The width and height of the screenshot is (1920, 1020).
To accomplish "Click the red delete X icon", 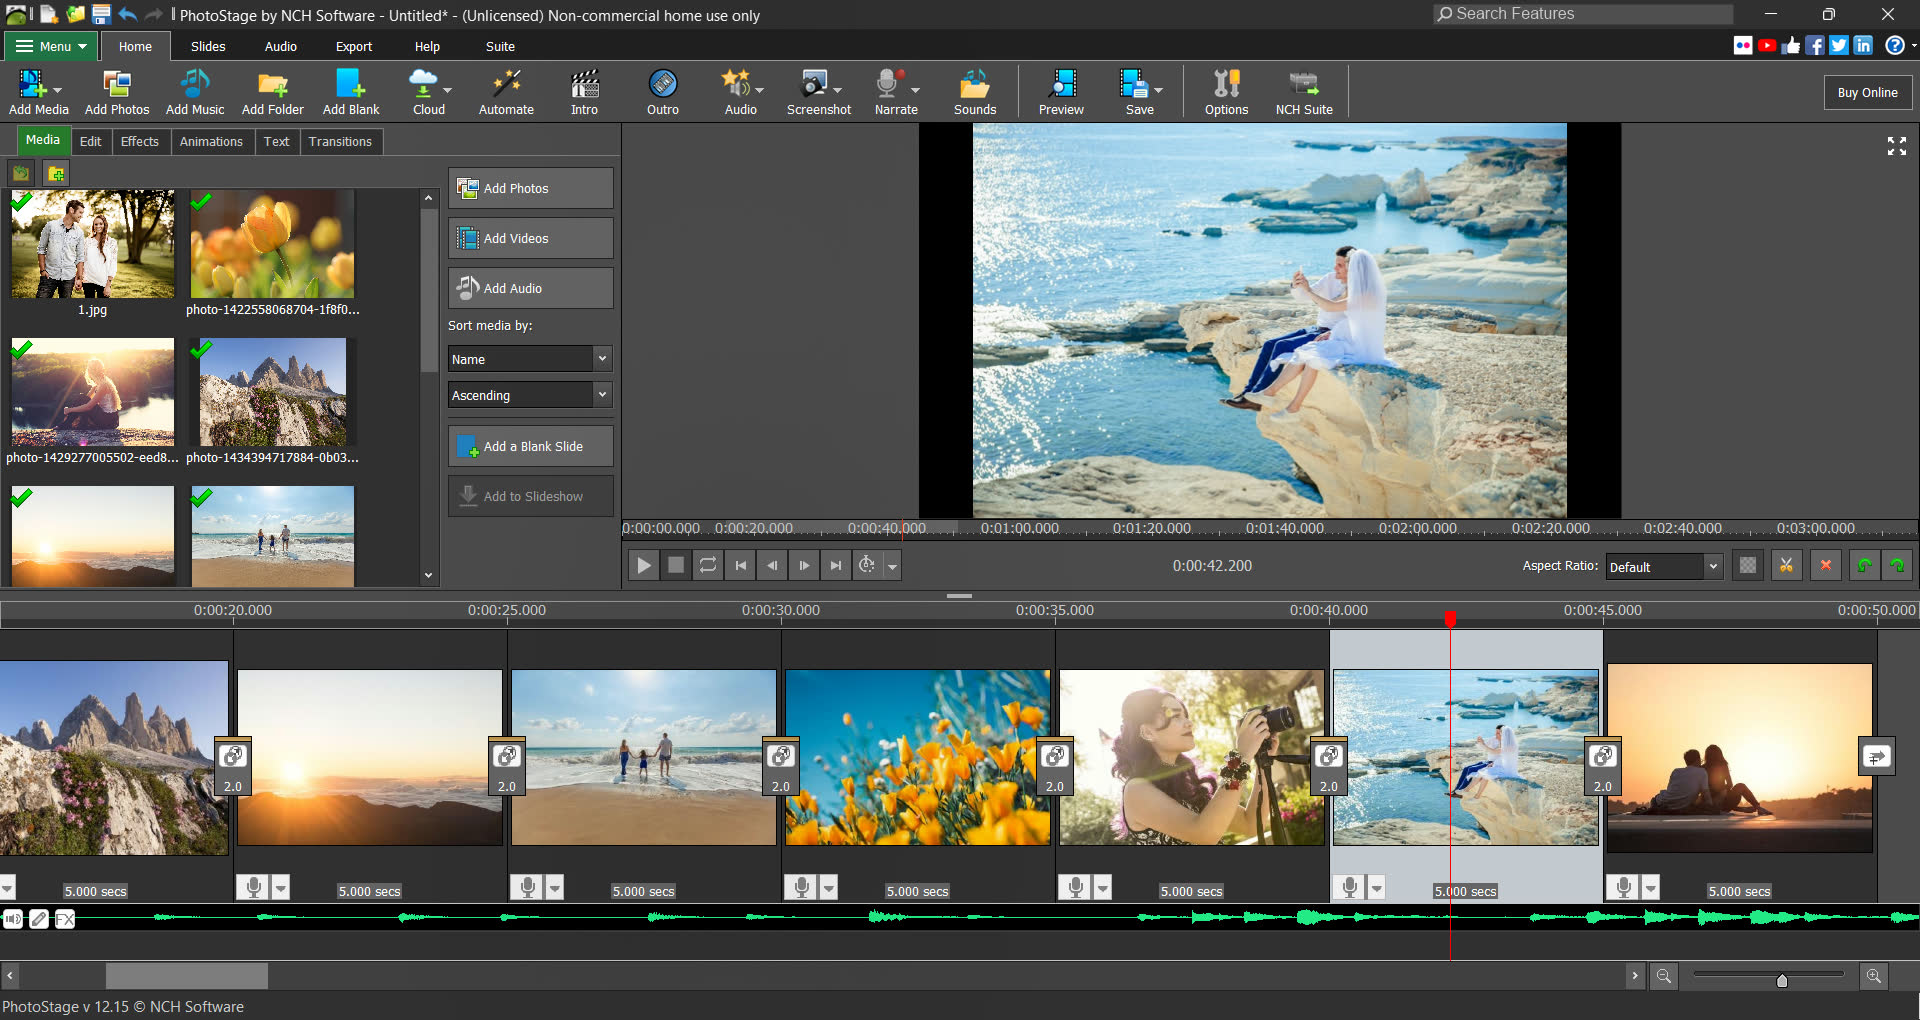I will click(x=1826, y=565).
